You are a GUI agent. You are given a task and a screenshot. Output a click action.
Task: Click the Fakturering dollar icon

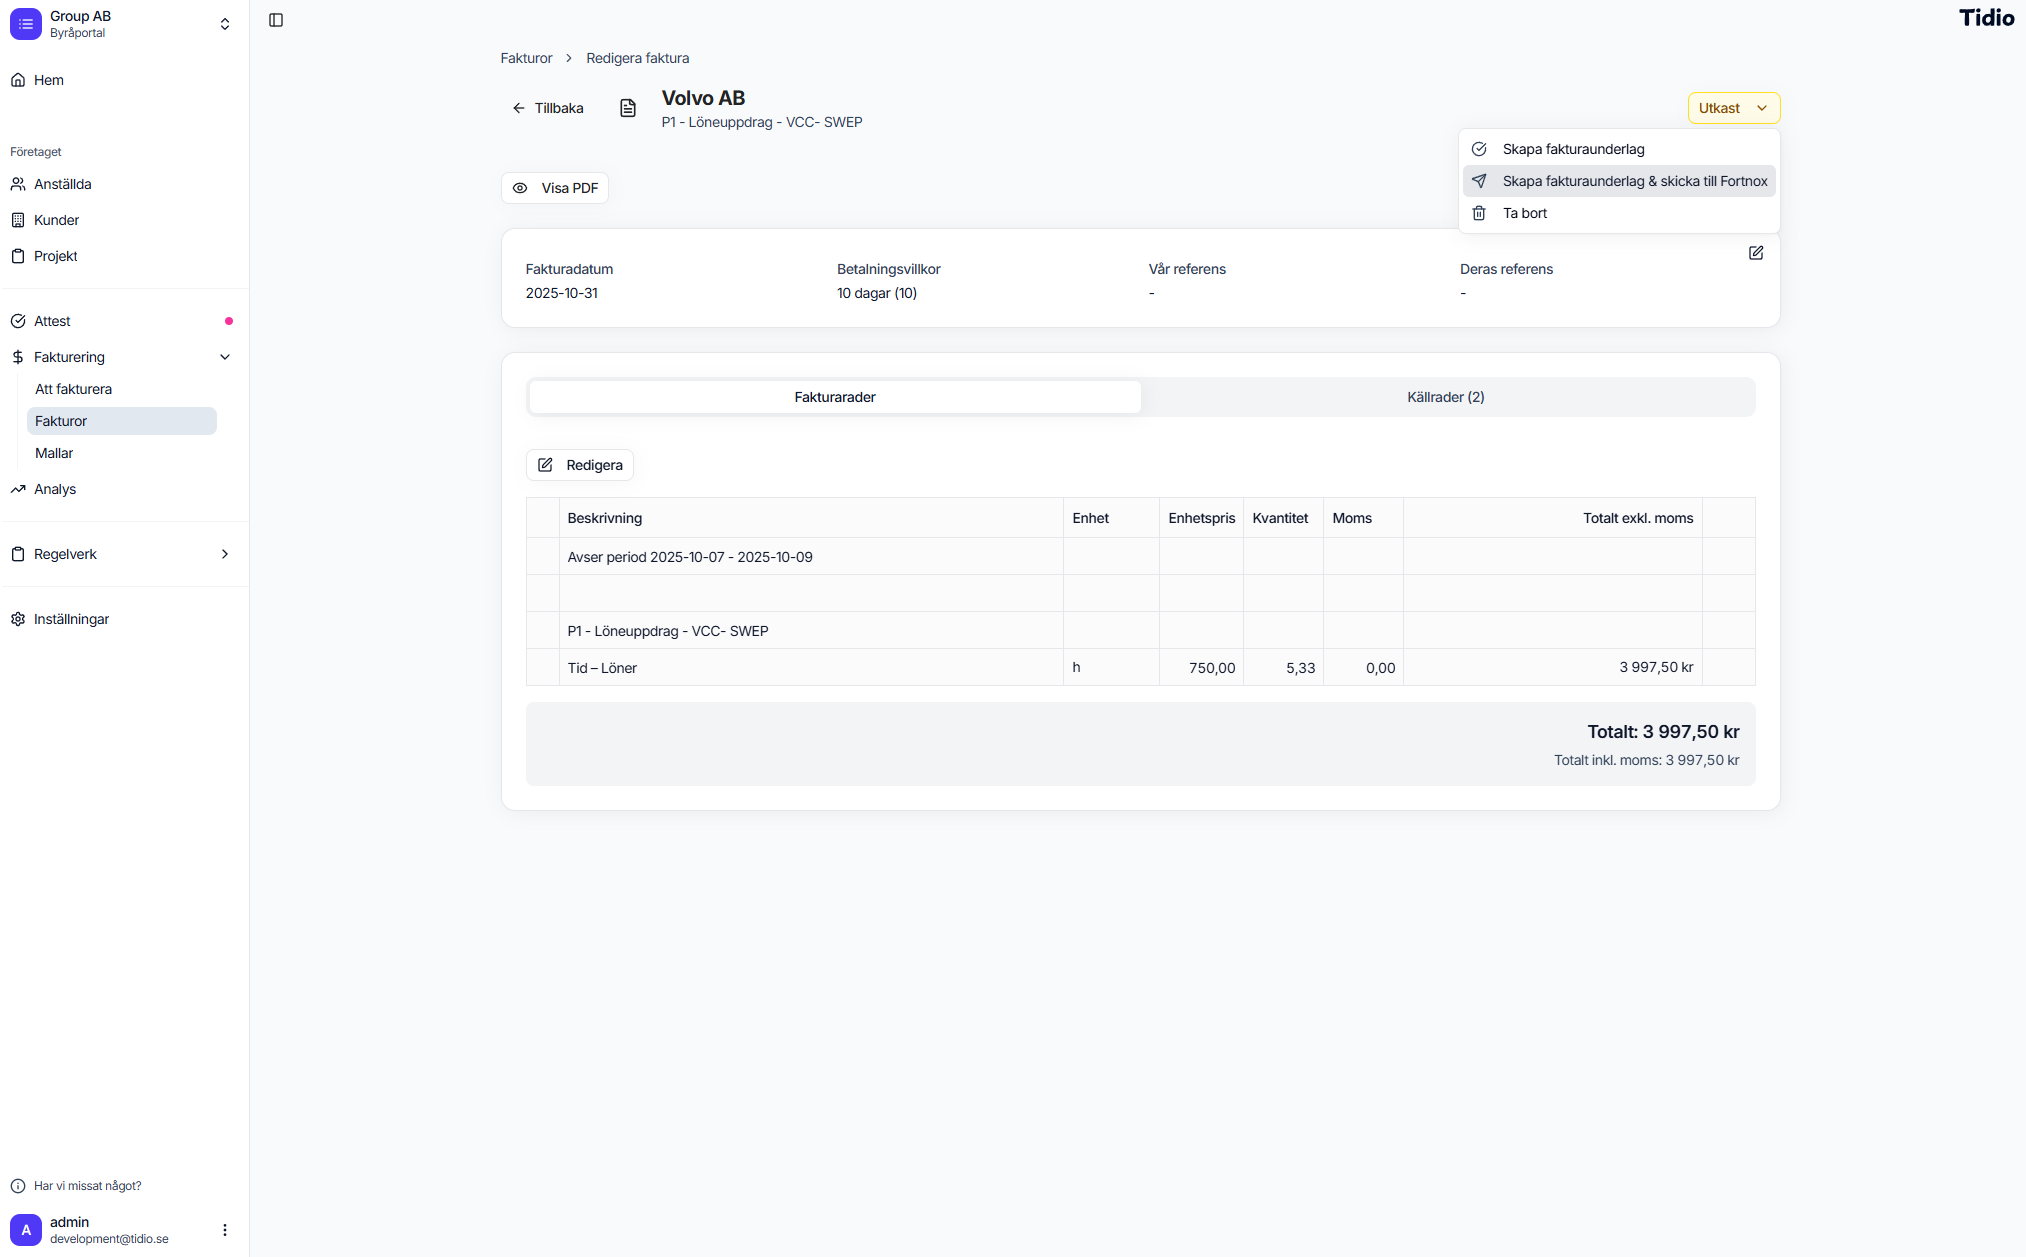pyautogui.click(x=18, y=357)
